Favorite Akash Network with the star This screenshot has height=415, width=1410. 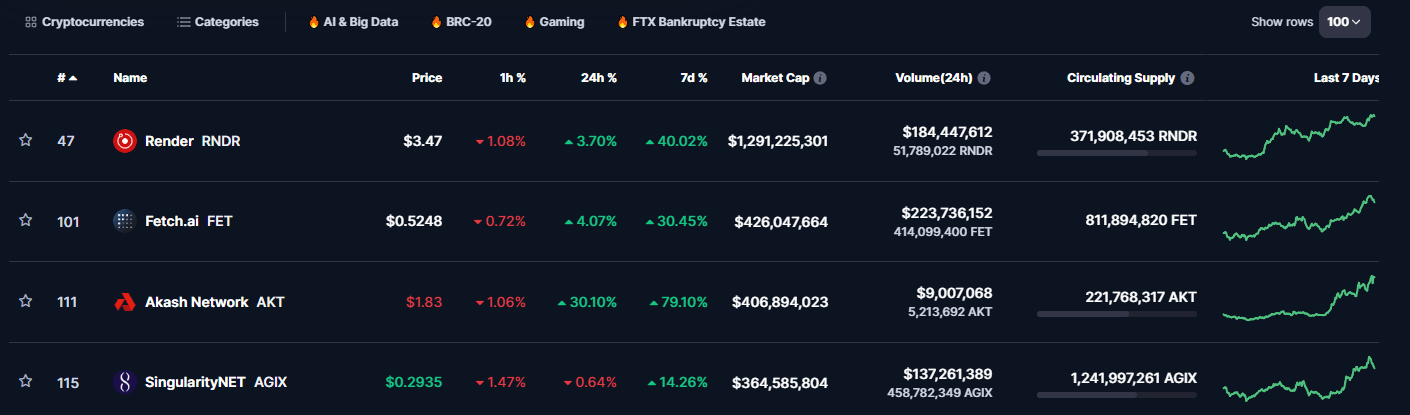26,301
